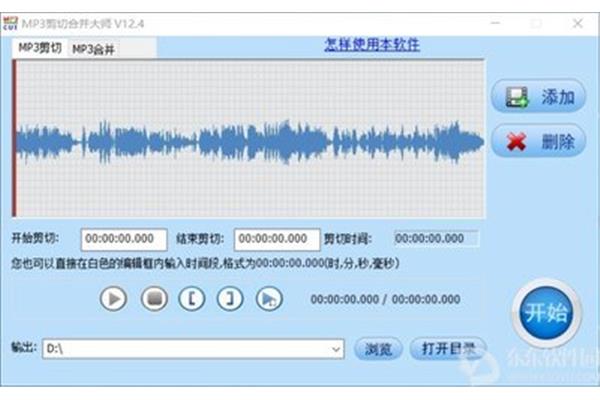The image size is (600, 400).
Task: Minimize the MP3剪切合并大师 window
Action: pos(496,23)
